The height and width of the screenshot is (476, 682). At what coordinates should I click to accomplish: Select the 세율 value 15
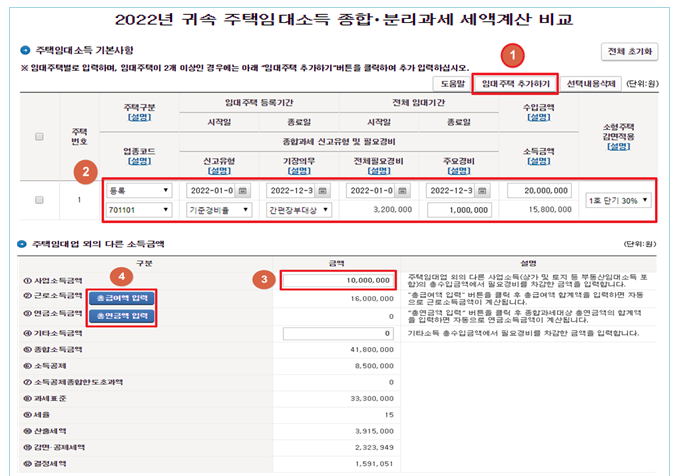(389, 415)
